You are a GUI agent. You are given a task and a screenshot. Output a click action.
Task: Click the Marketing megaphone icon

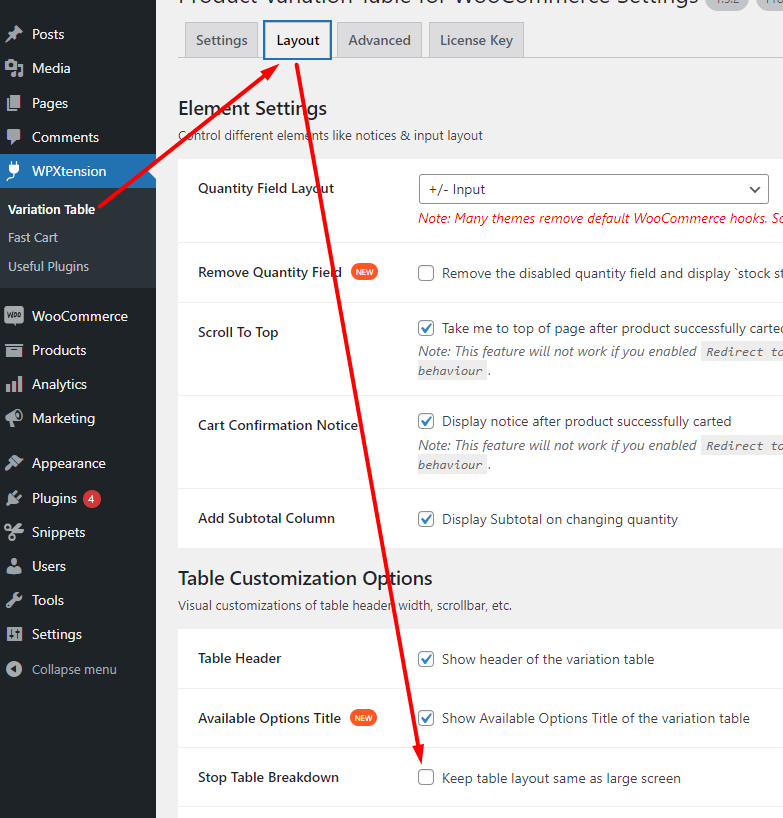point(14,418)
